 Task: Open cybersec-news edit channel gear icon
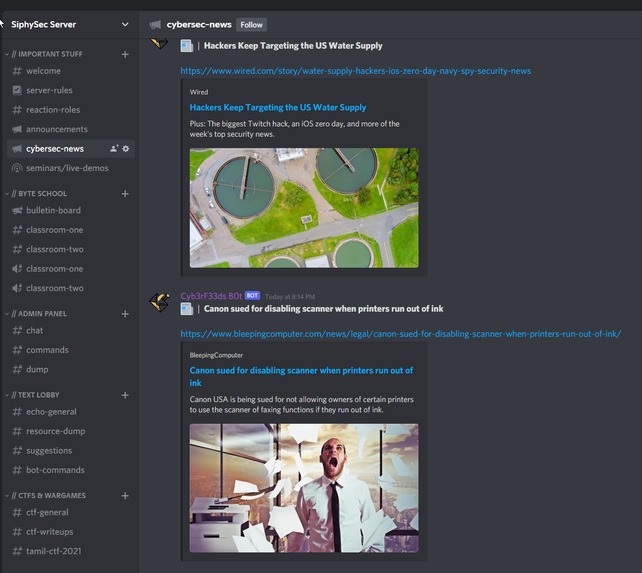(x=126, y=149)
